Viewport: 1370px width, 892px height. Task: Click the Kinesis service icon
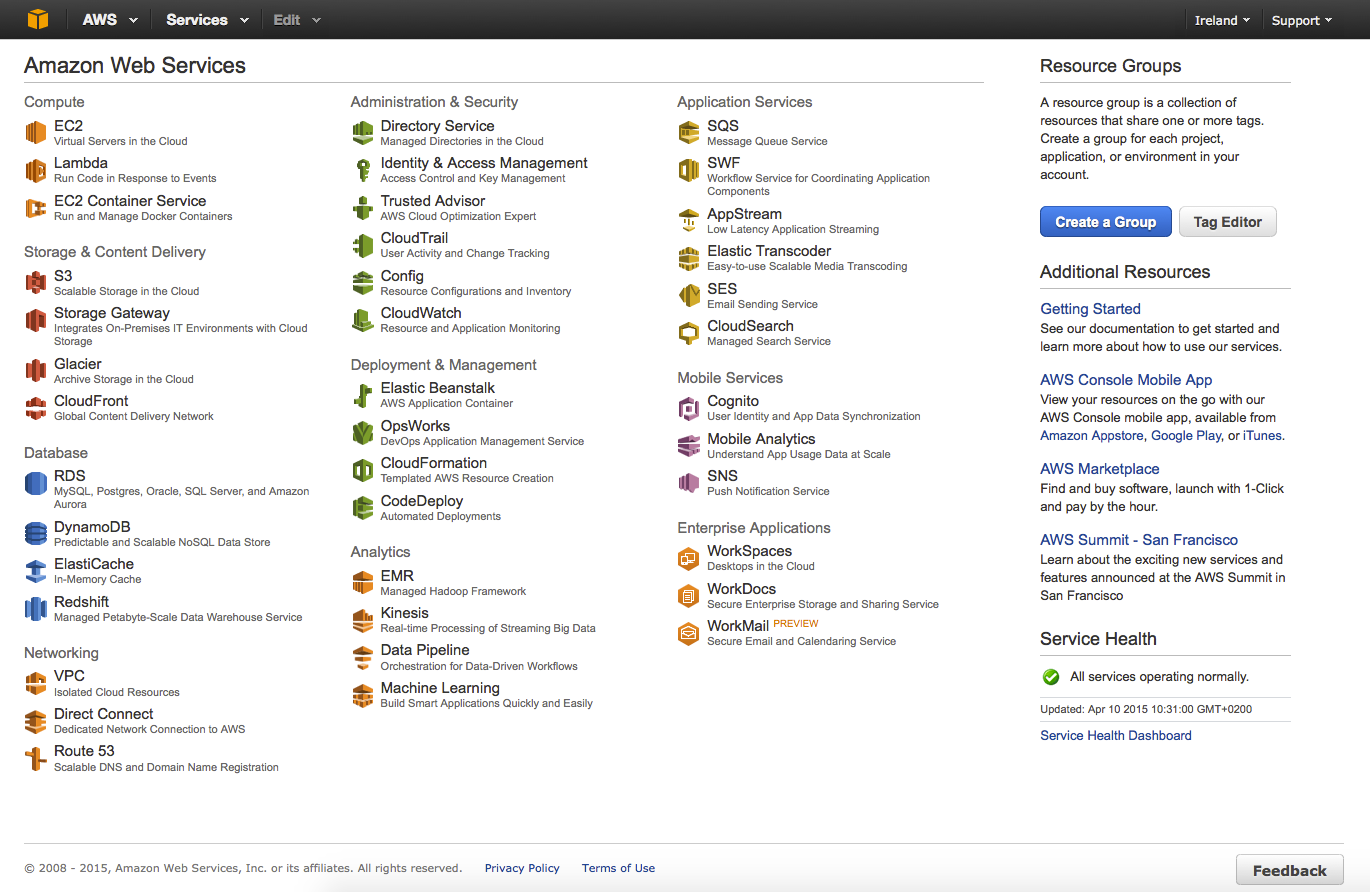(x=363, y=620)
